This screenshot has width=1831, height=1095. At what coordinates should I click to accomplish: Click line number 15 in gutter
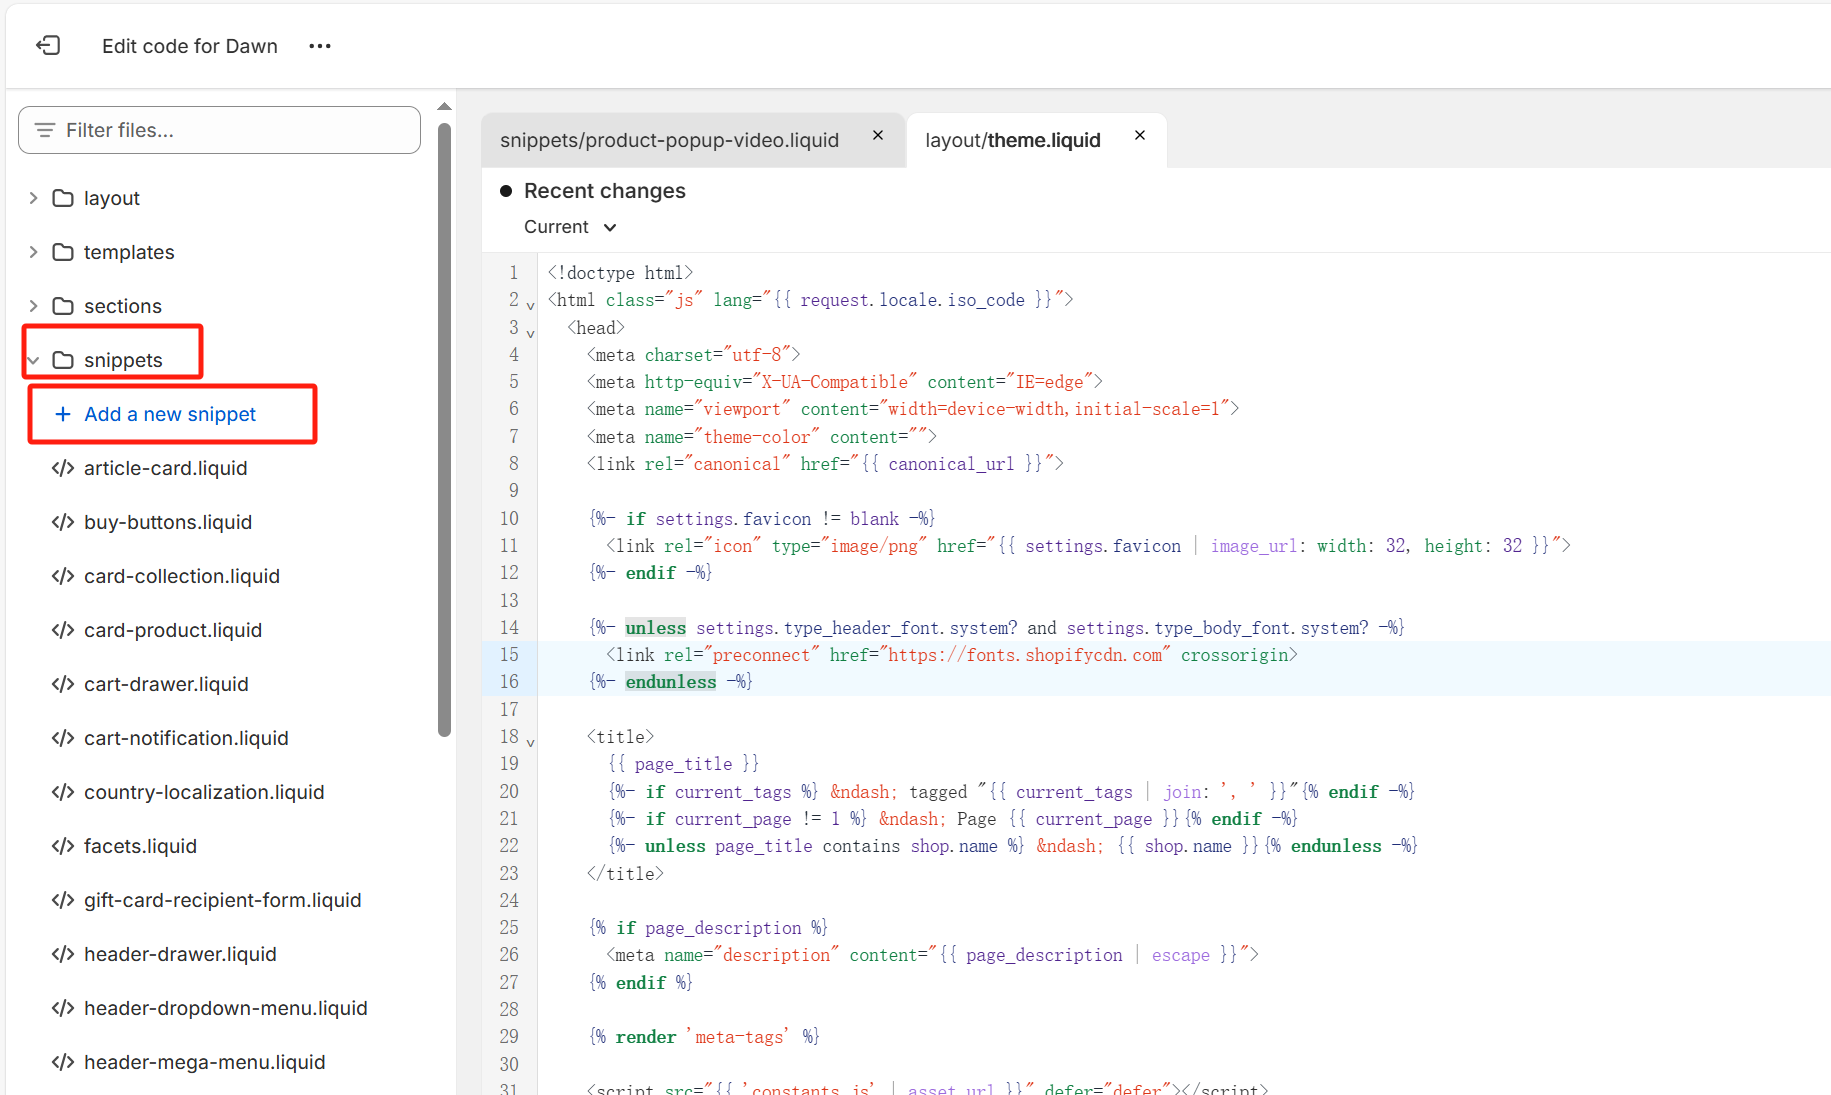tap(509, 655)
